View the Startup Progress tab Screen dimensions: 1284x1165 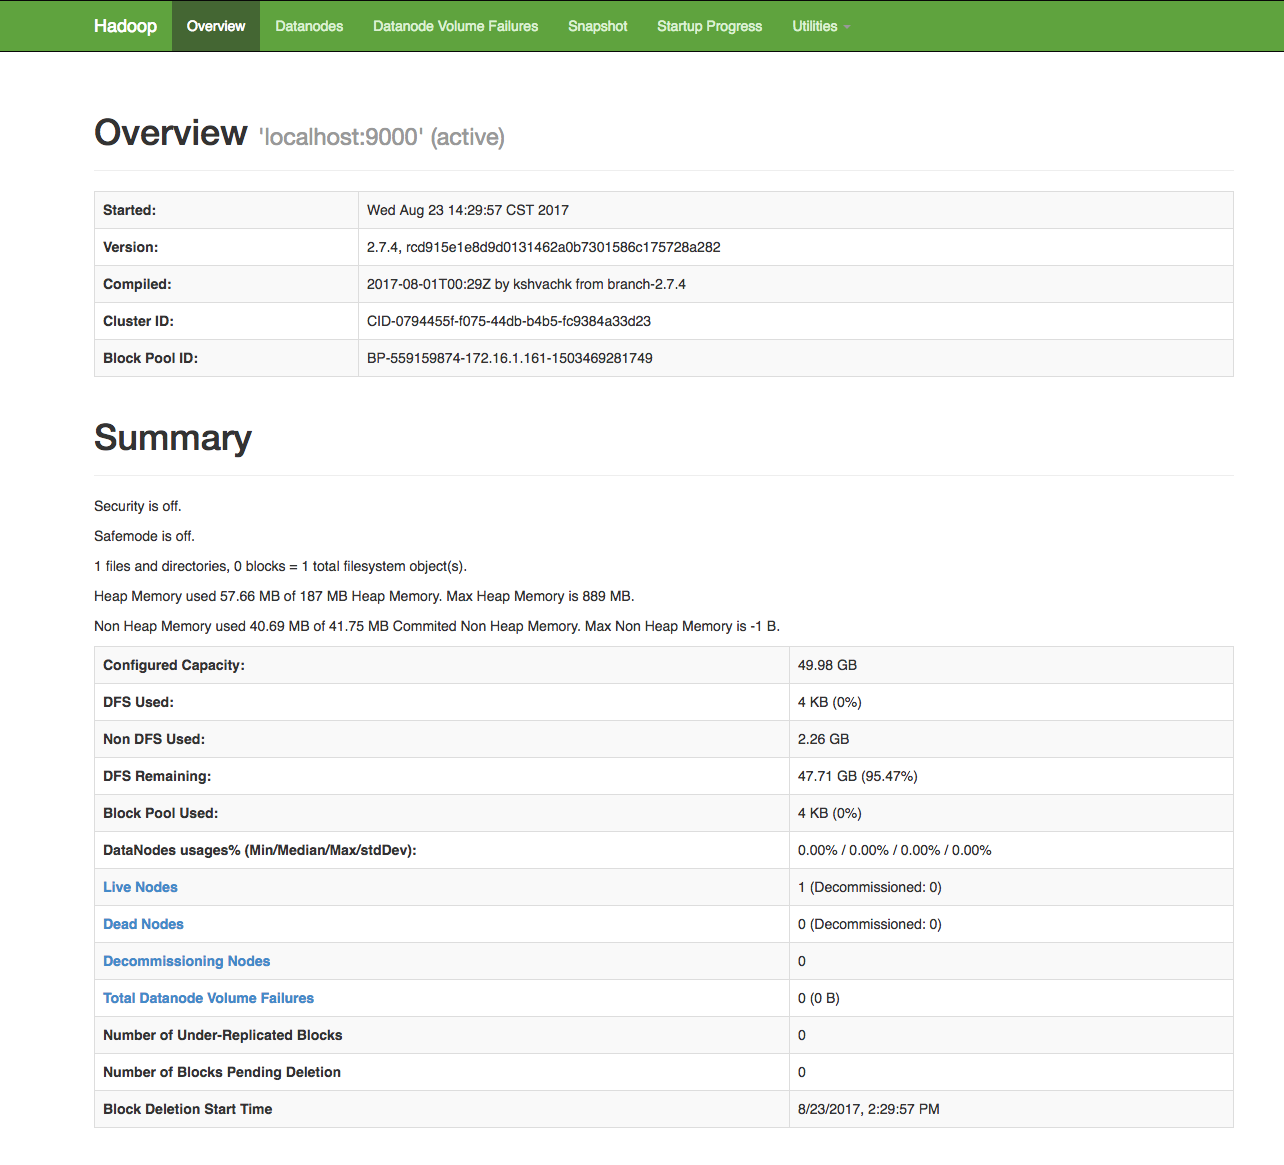click(710, 26)
